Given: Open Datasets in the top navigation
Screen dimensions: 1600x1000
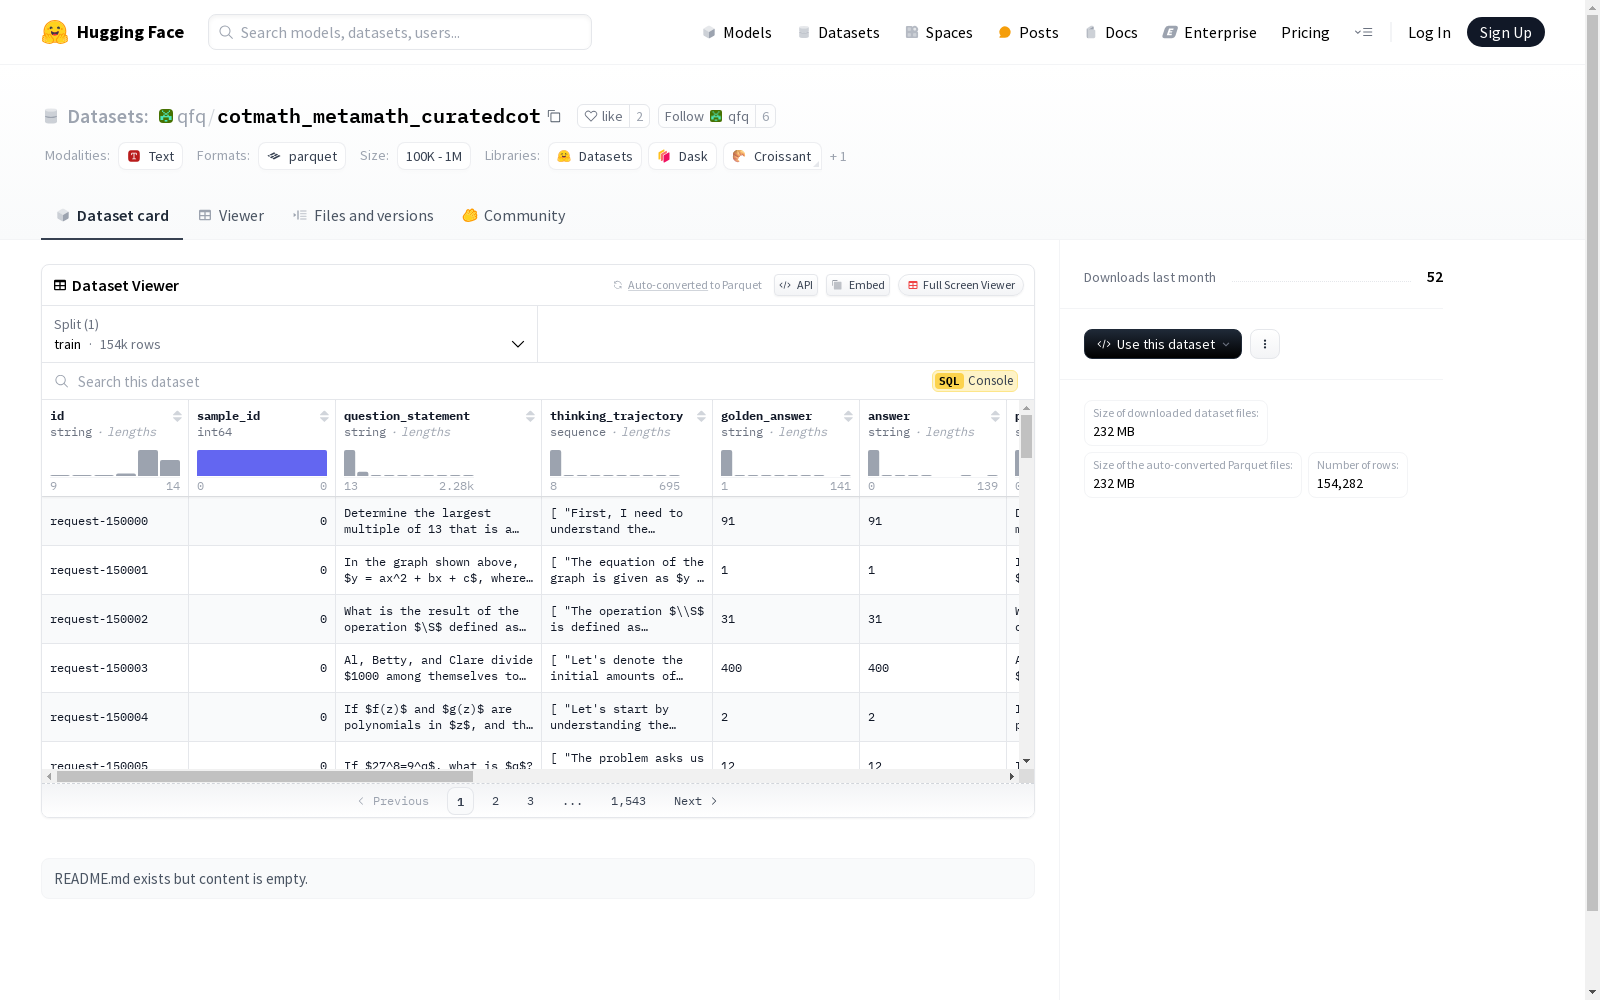Looking at the screenshot, I should 838,32.
